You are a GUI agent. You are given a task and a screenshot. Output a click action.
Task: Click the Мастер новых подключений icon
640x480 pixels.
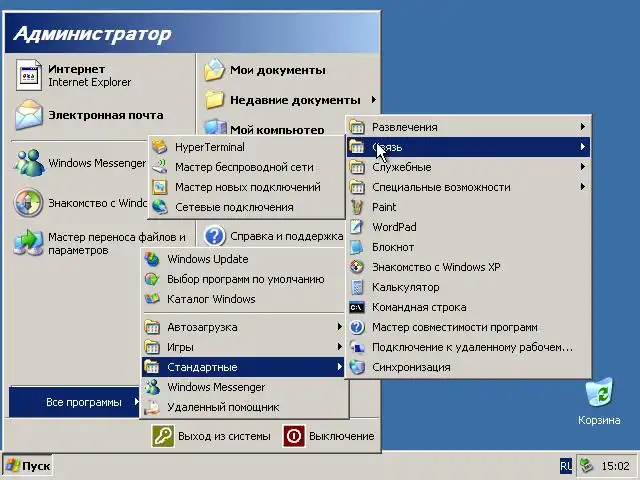coord(160,187)
